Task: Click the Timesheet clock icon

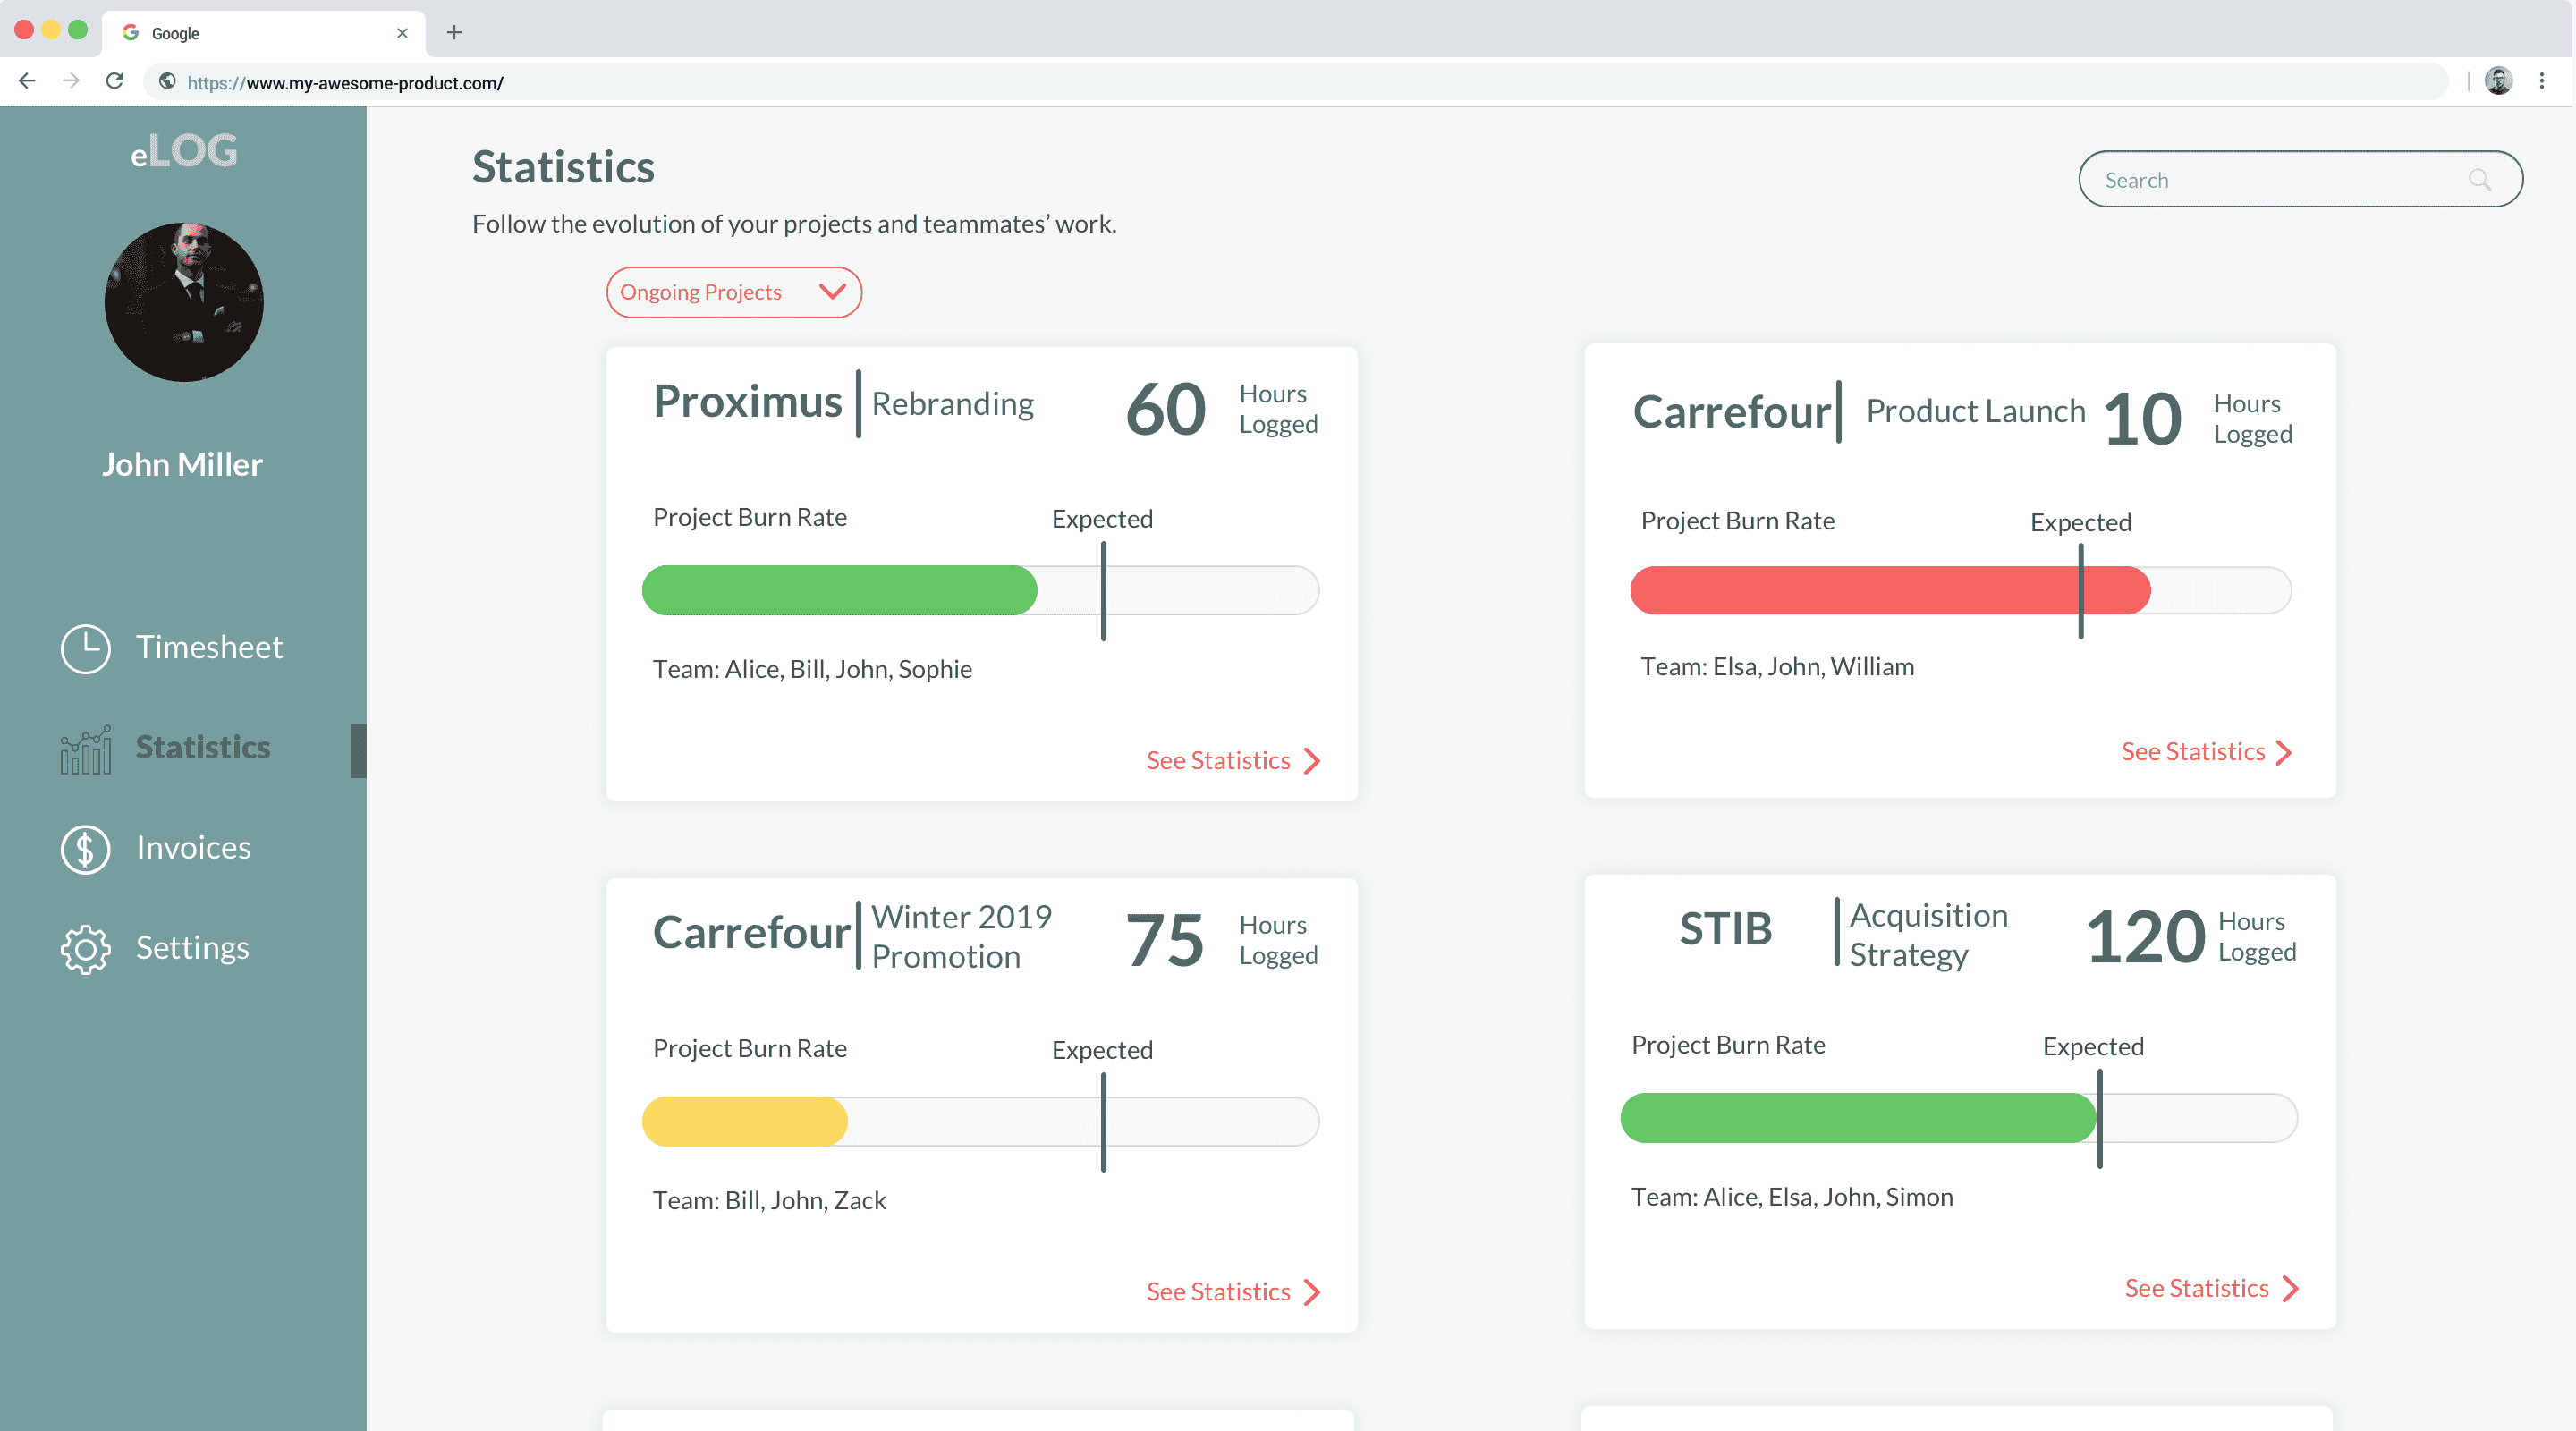Action: click(x=85, y=649)
